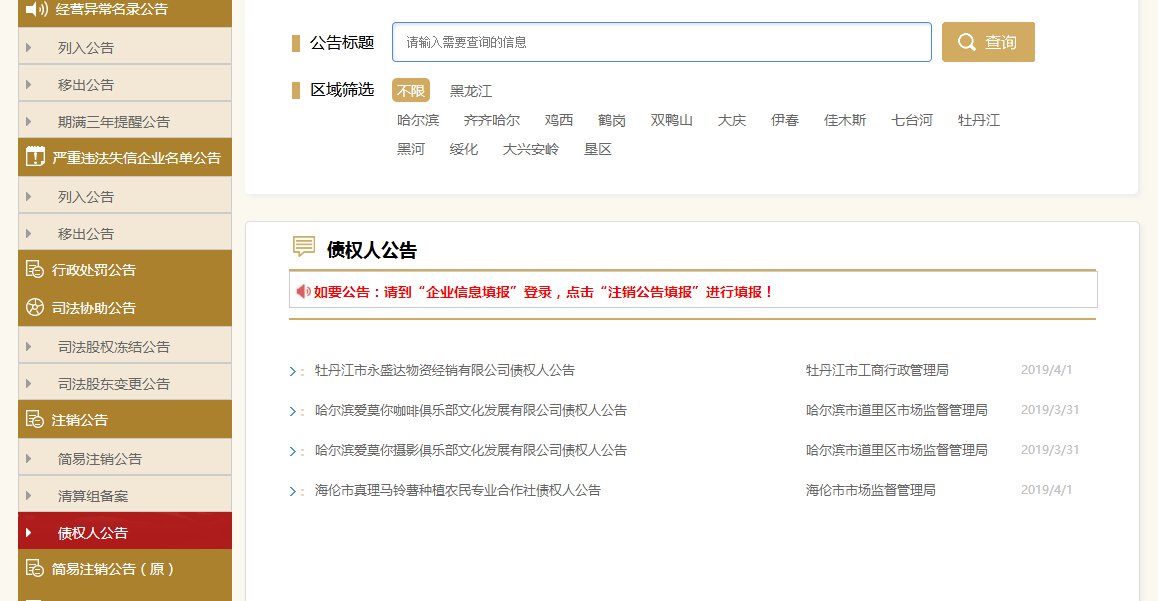
Task: Click the document icon beside 行政处罚公告
Action: (x=36, y=270)
